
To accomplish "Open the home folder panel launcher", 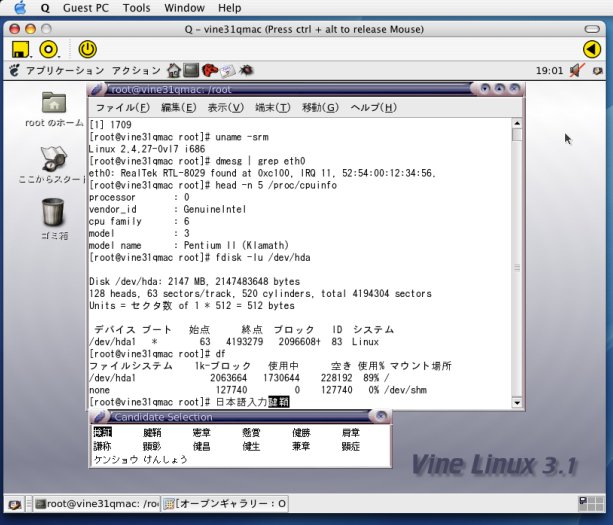I will click(x=175, y=70).
